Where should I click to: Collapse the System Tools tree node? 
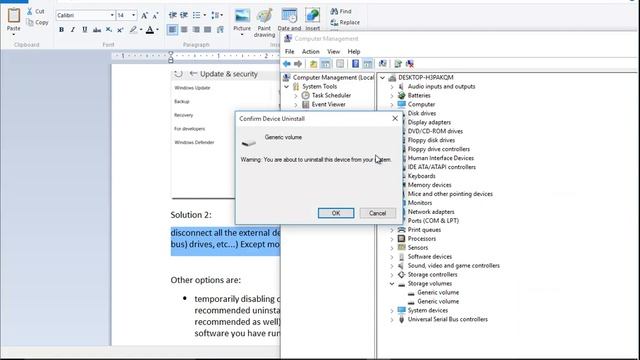[287, 87]
